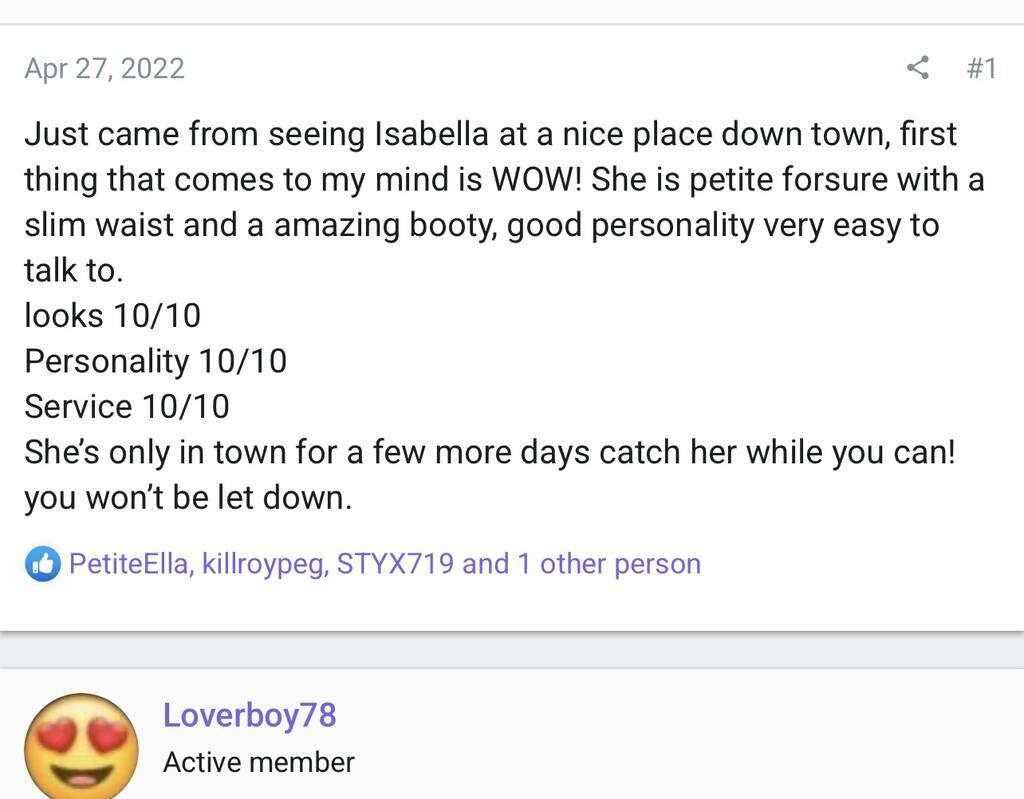Click the "you won't be let down." line
The height and width of the screenshot is (799, 1024).
(188, 498)
